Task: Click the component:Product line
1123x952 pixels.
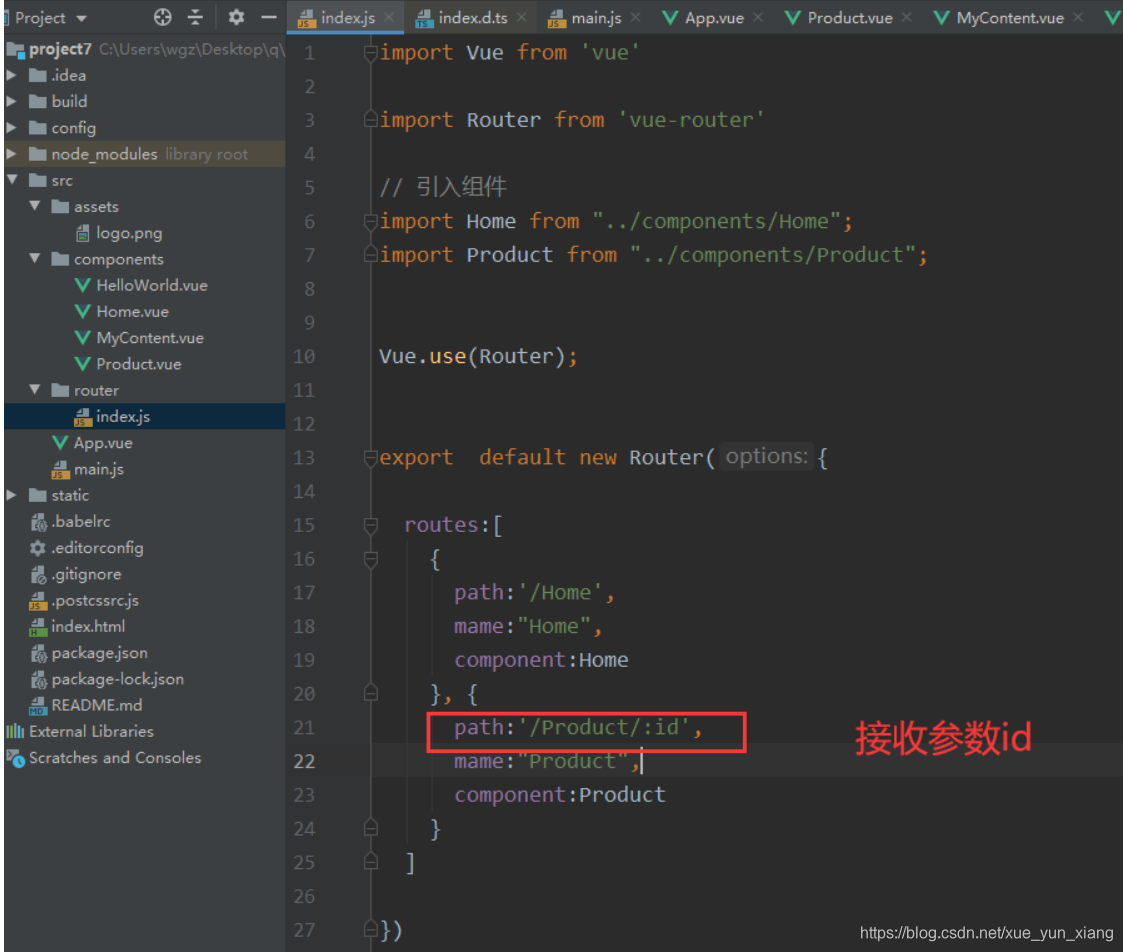Action: tap(559, 794)
